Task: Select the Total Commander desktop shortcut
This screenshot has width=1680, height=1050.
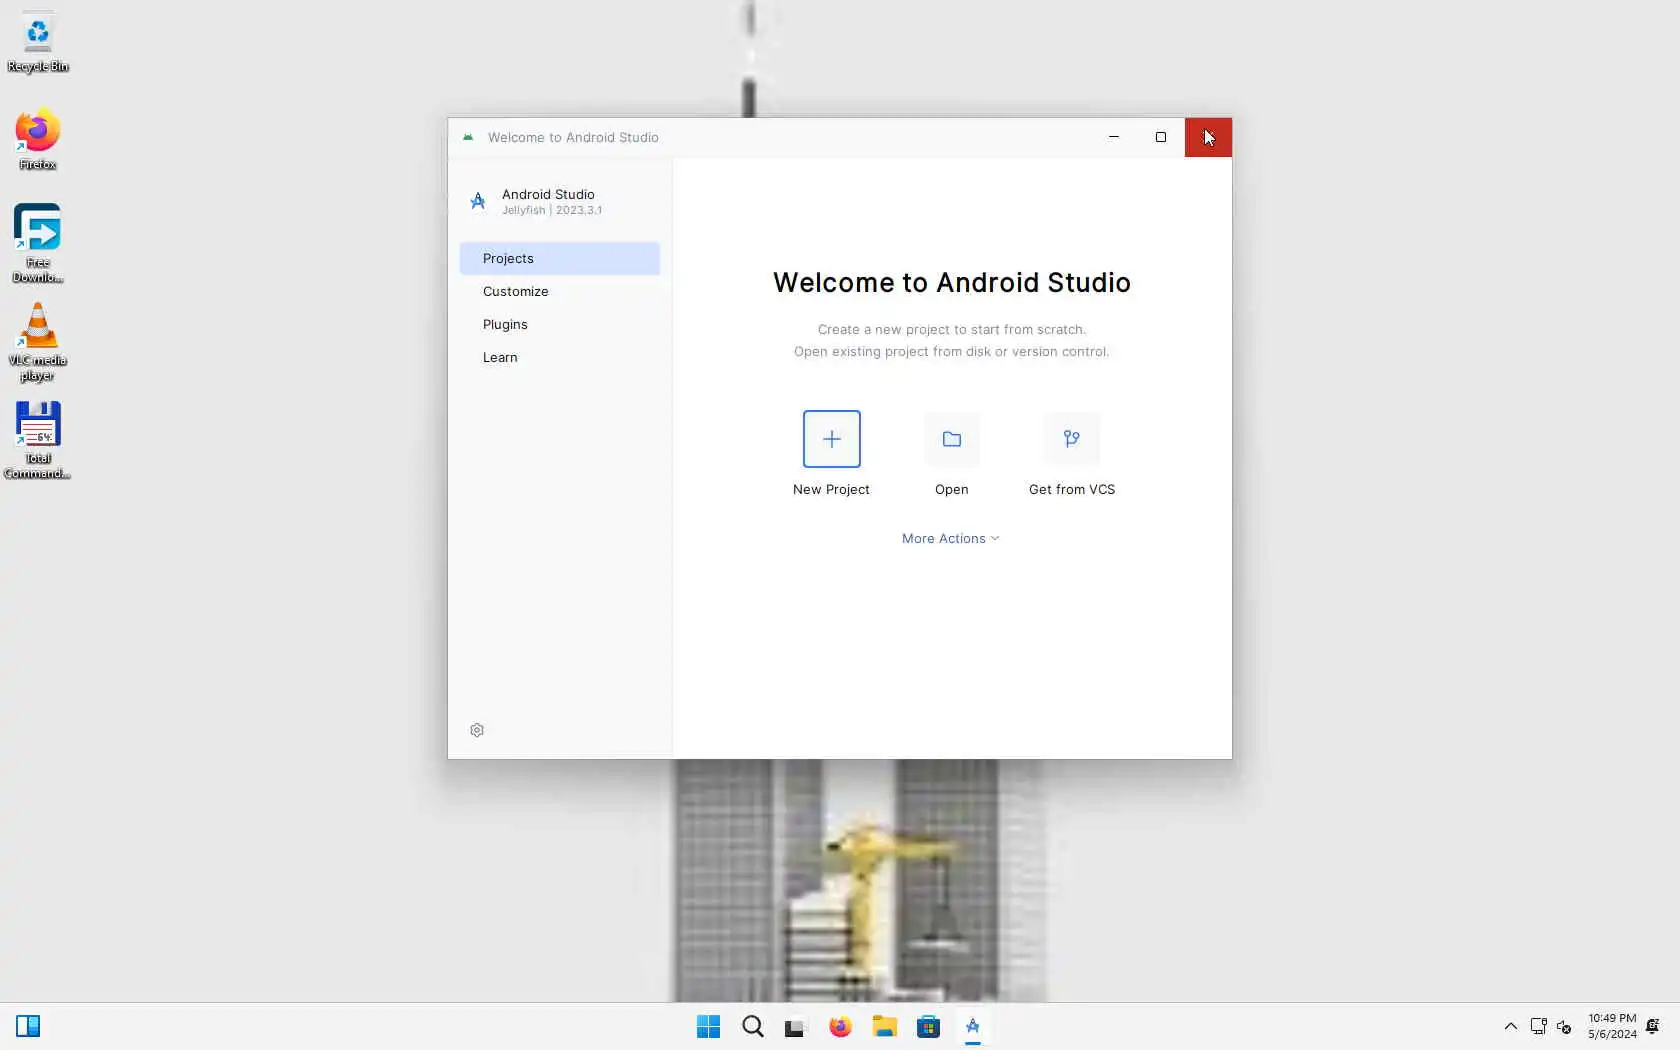Action: pyautogui.click(x=38, y=440)
